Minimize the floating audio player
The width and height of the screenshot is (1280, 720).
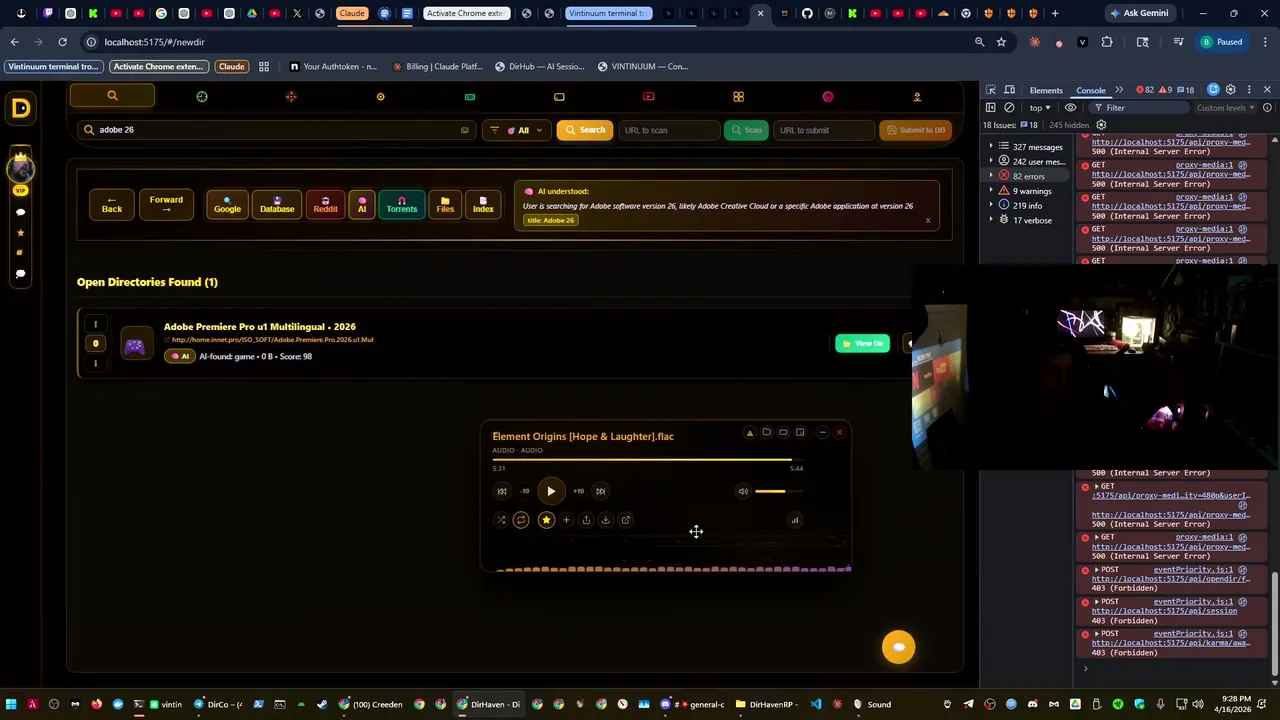pos(822,433)
